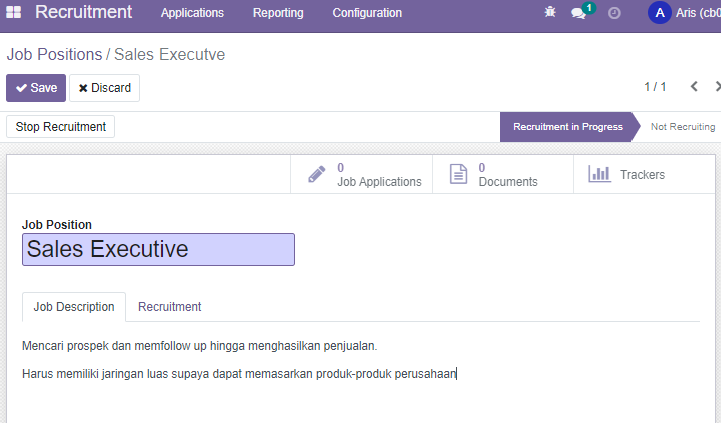Click the Stop Recruitment button

pos(61,126)
